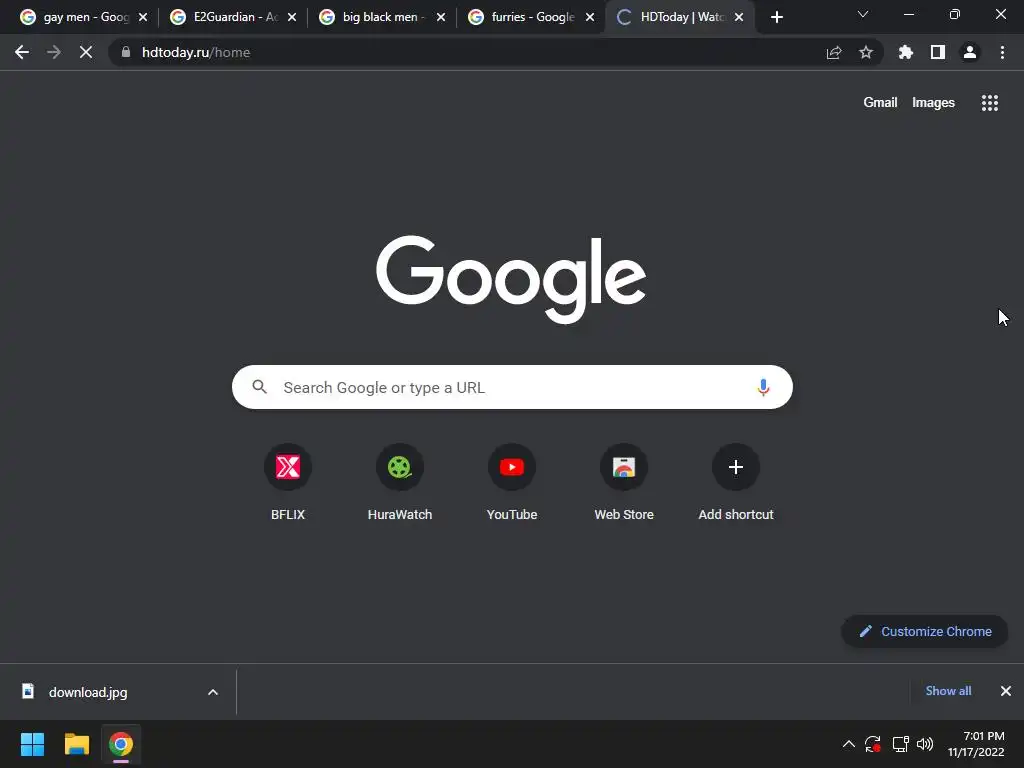1024x768 pixels.
Task: Open the YouTube shortcut
Action: pyautogui.click(x=512, y=483)
